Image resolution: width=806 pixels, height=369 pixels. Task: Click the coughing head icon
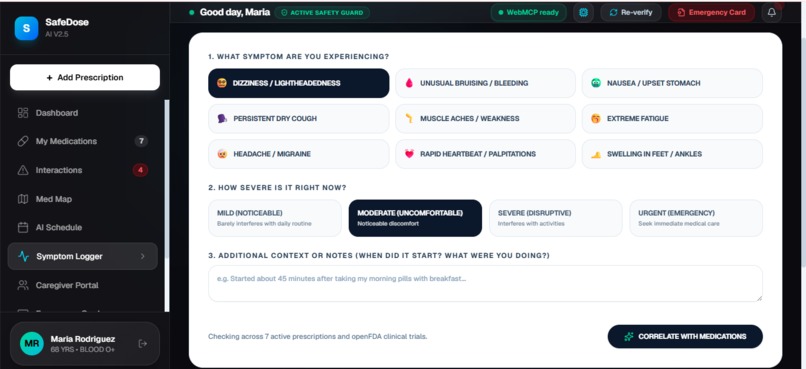222,118
